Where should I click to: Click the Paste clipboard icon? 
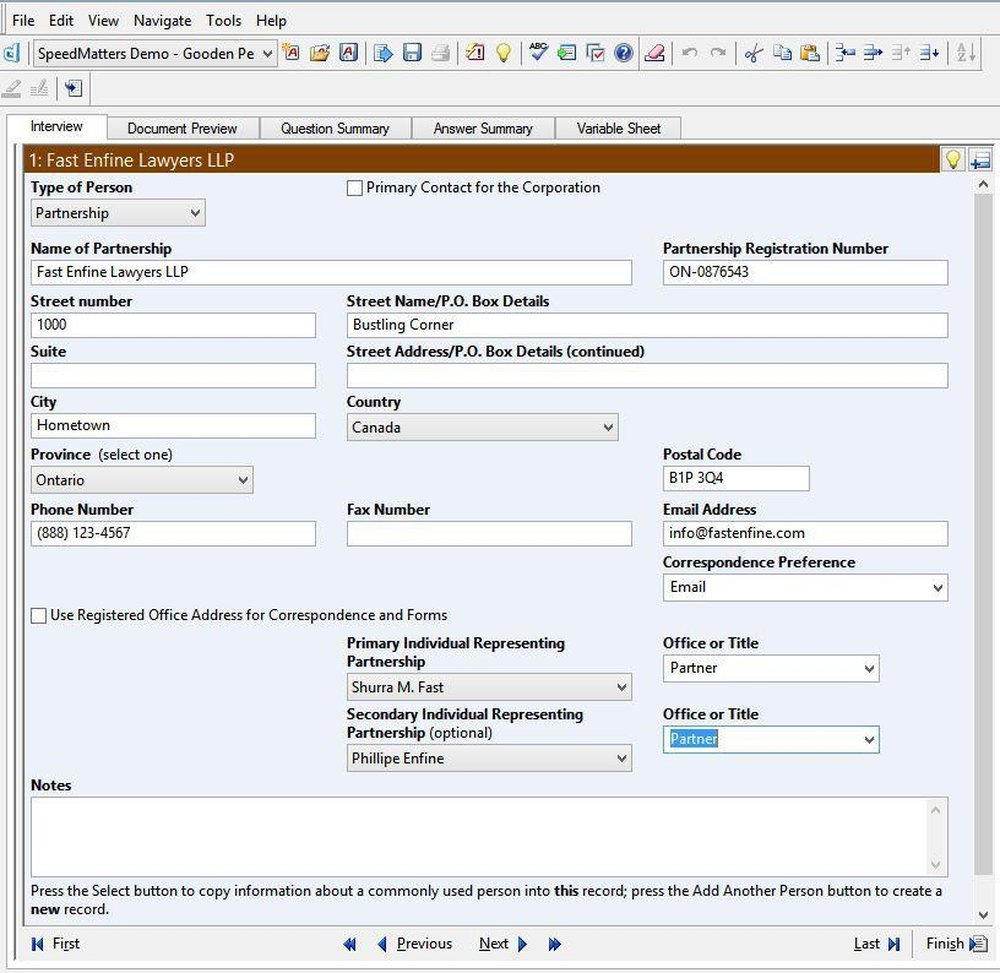tap(810, 53)
